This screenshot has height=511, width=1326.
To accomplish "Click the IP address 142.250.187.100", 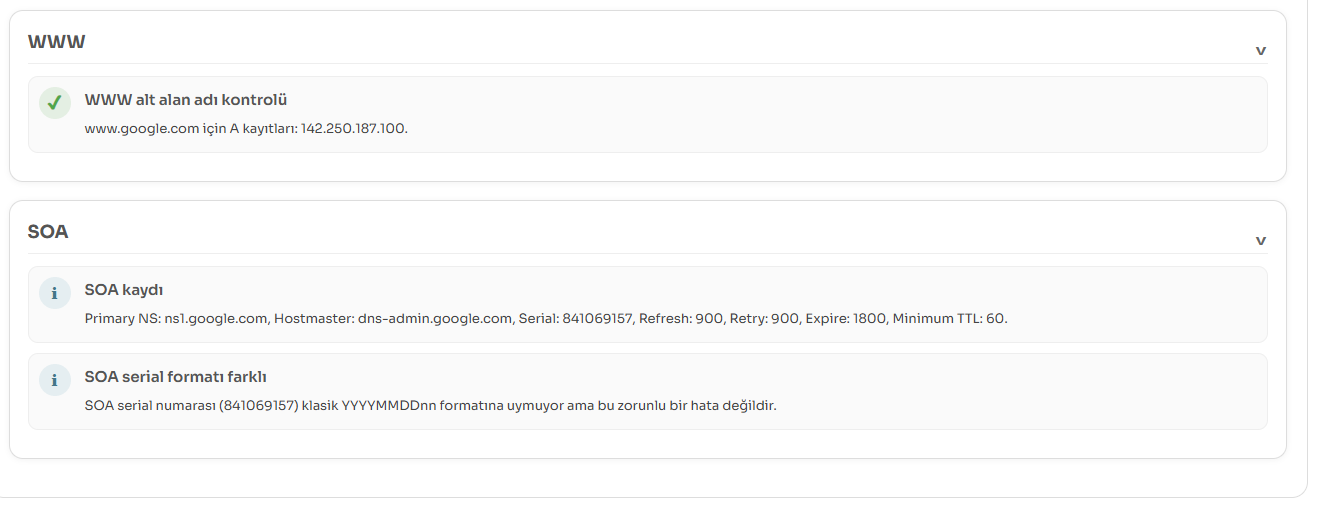I will point(354,129).
